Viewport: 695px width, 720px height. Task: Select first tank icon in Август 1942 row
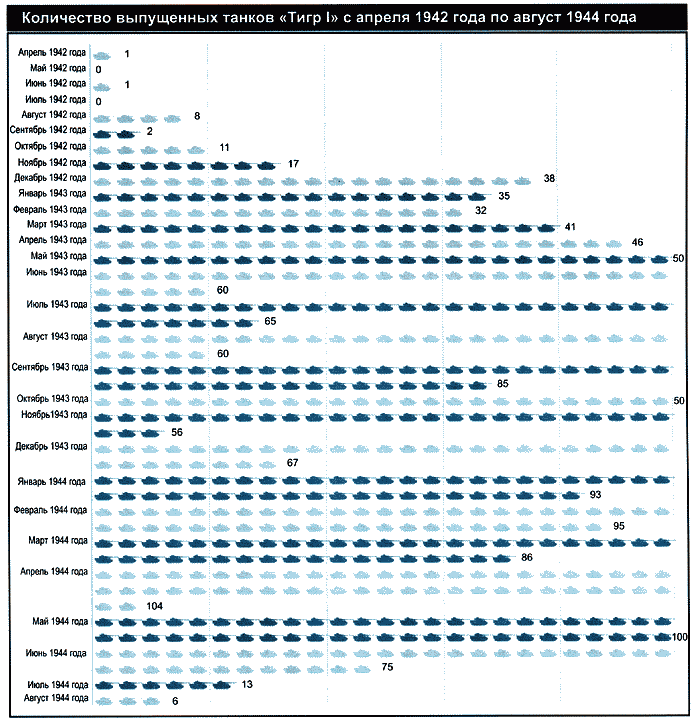coord(102,117)
